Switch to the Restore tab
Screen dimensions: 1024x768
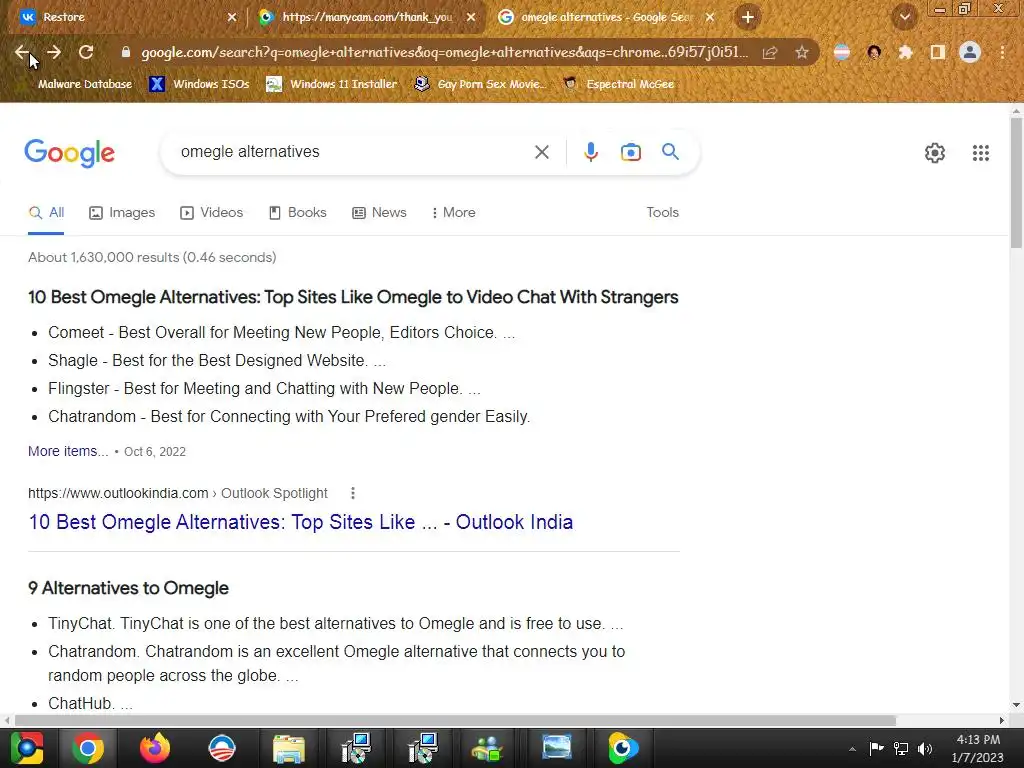click(x=124, y=17)
